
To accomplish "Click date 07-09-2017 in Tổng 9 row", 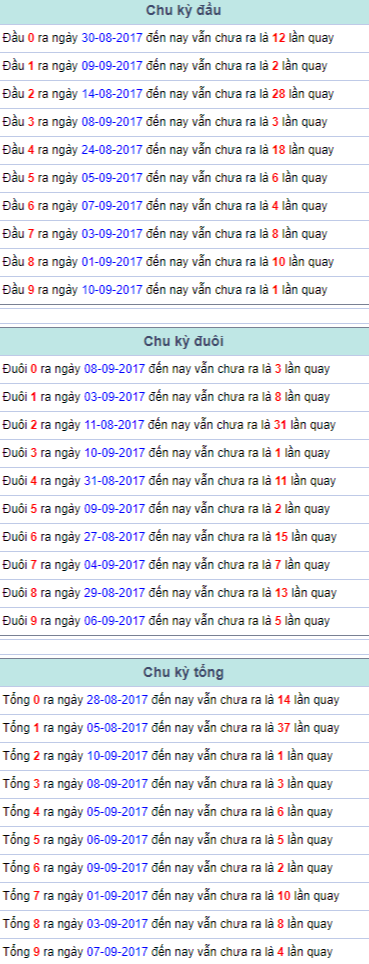I will tap(117, 952).
